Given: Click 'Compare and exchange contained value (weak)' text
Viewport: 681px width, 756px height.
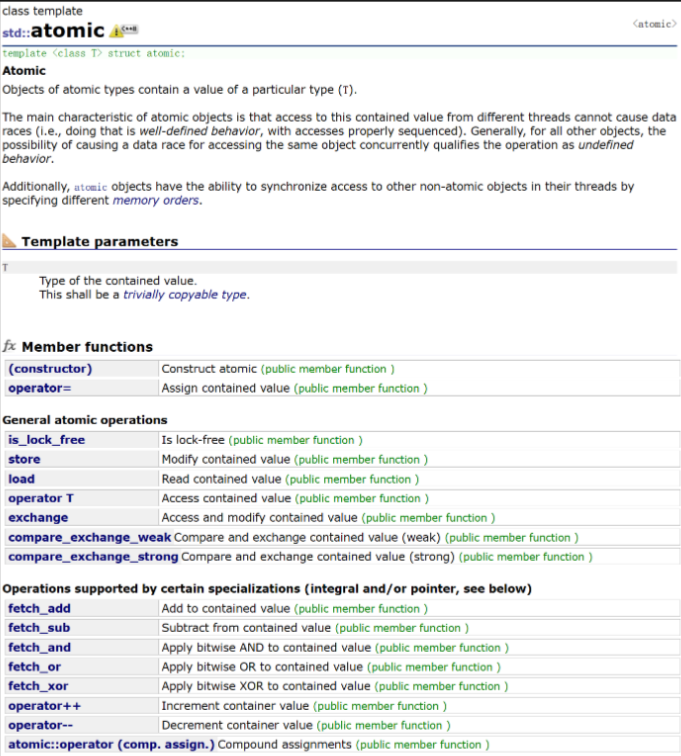Looking at the screenshot, I should 307,537.
